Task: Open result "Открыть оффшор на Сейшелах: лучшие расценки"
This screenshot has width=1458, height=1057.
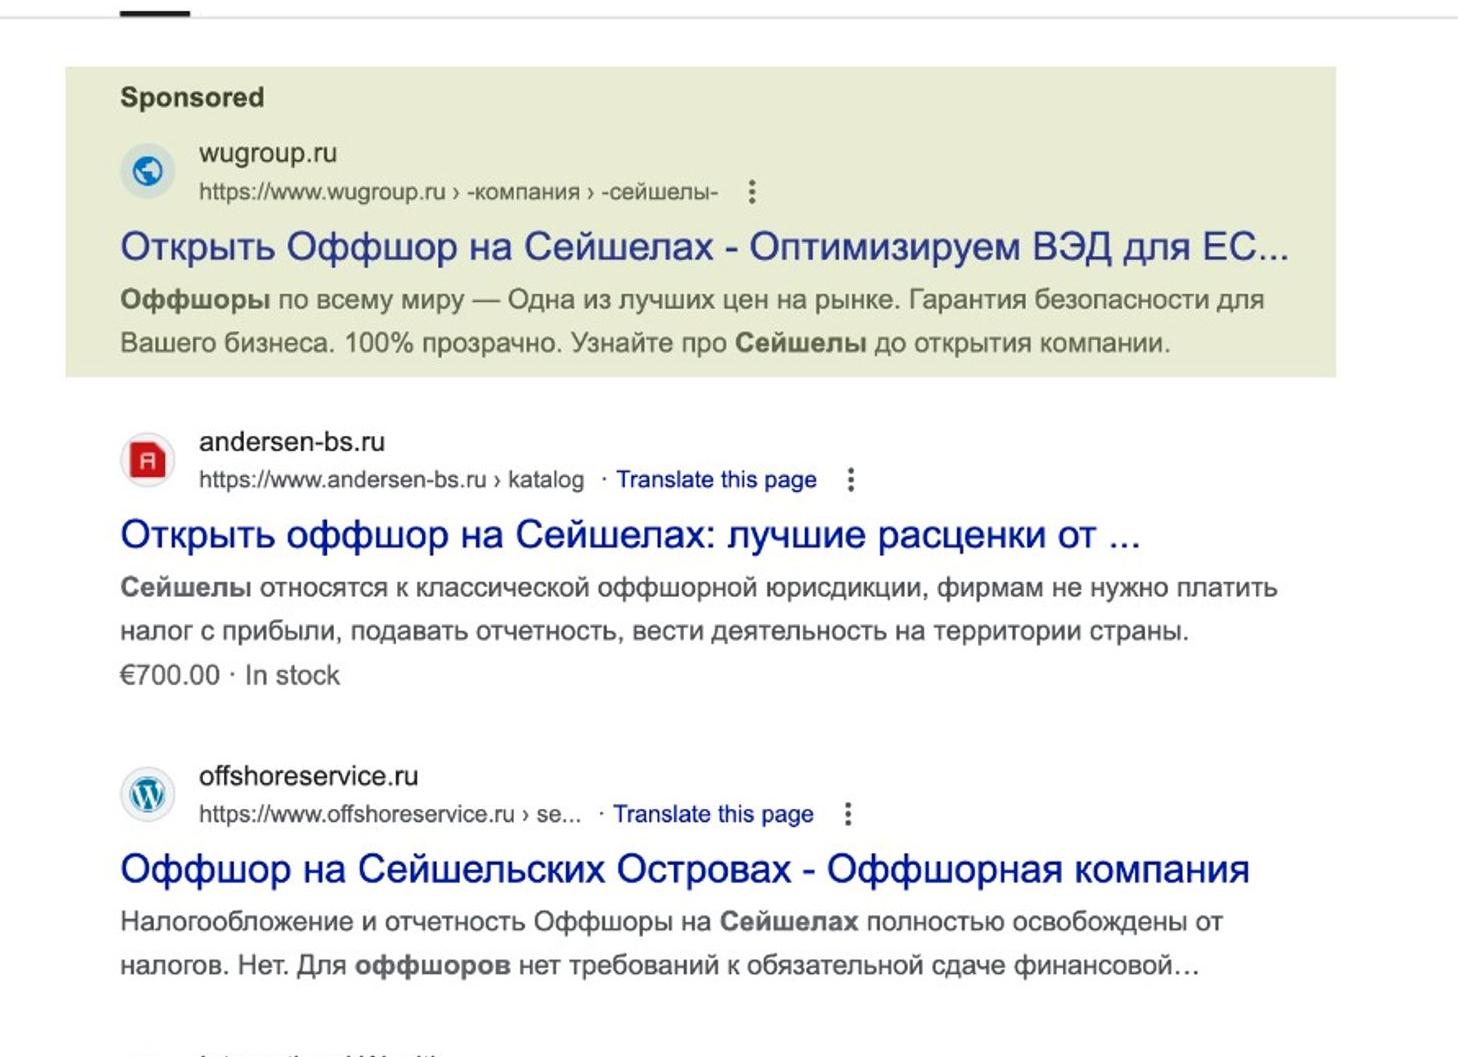Action: [x=630, y=535]
